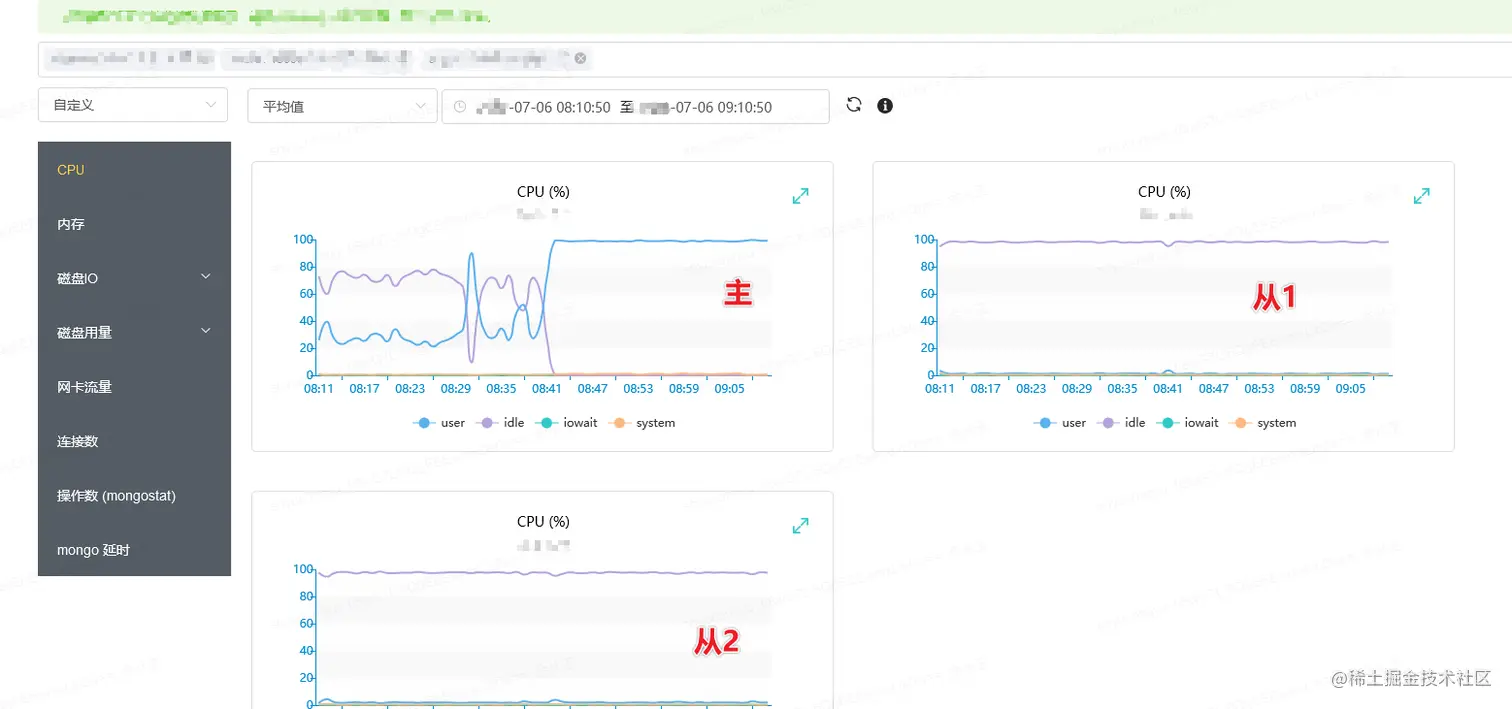Open the 平均值 aggregation dropdown

[x=342, y=106]
